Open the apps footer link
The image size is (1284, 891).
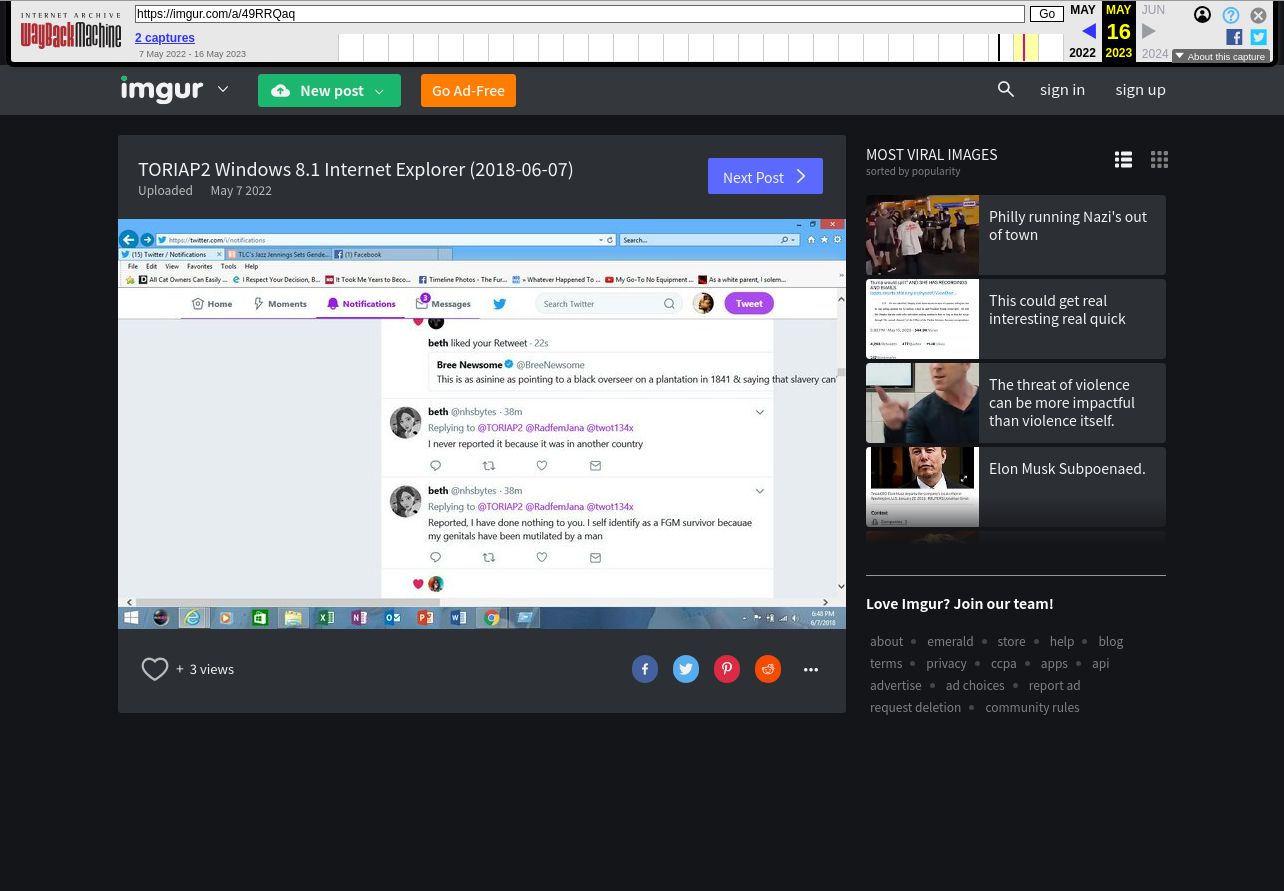click(x=1054, y=664)
